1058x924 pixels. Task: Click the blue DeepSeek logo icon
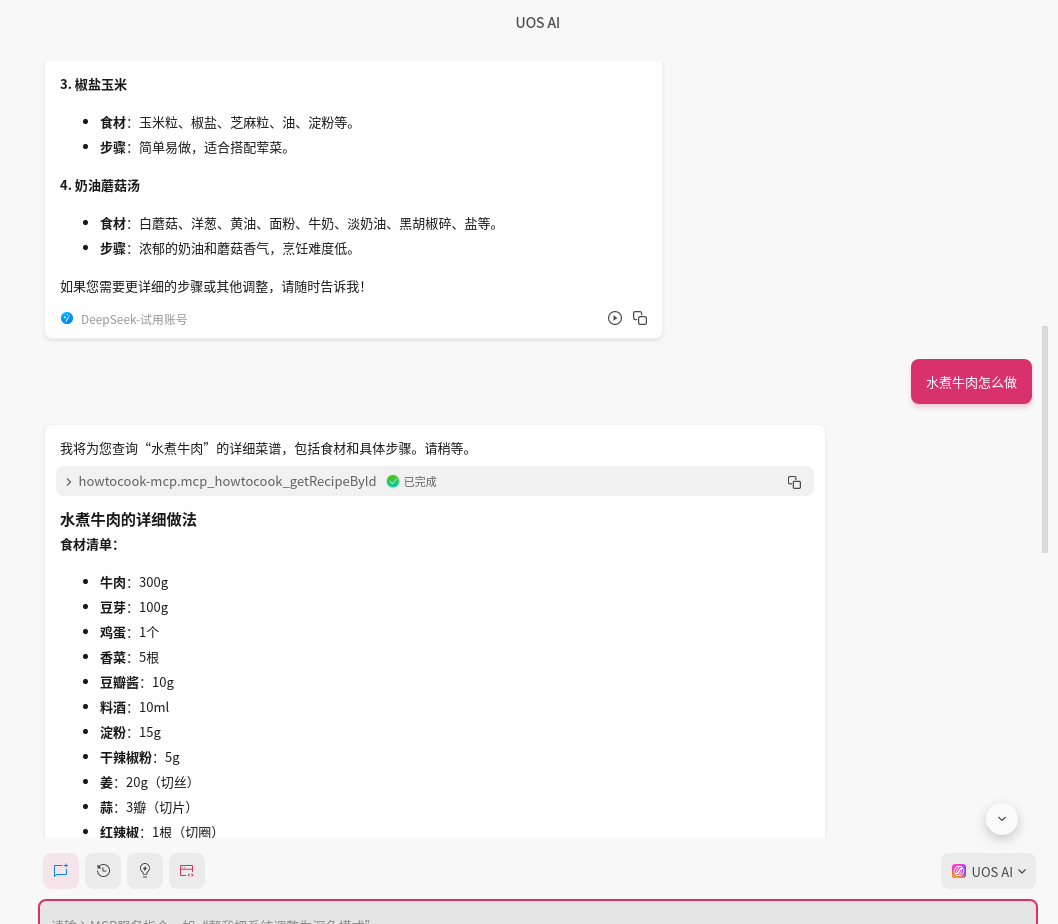[67, 319]
